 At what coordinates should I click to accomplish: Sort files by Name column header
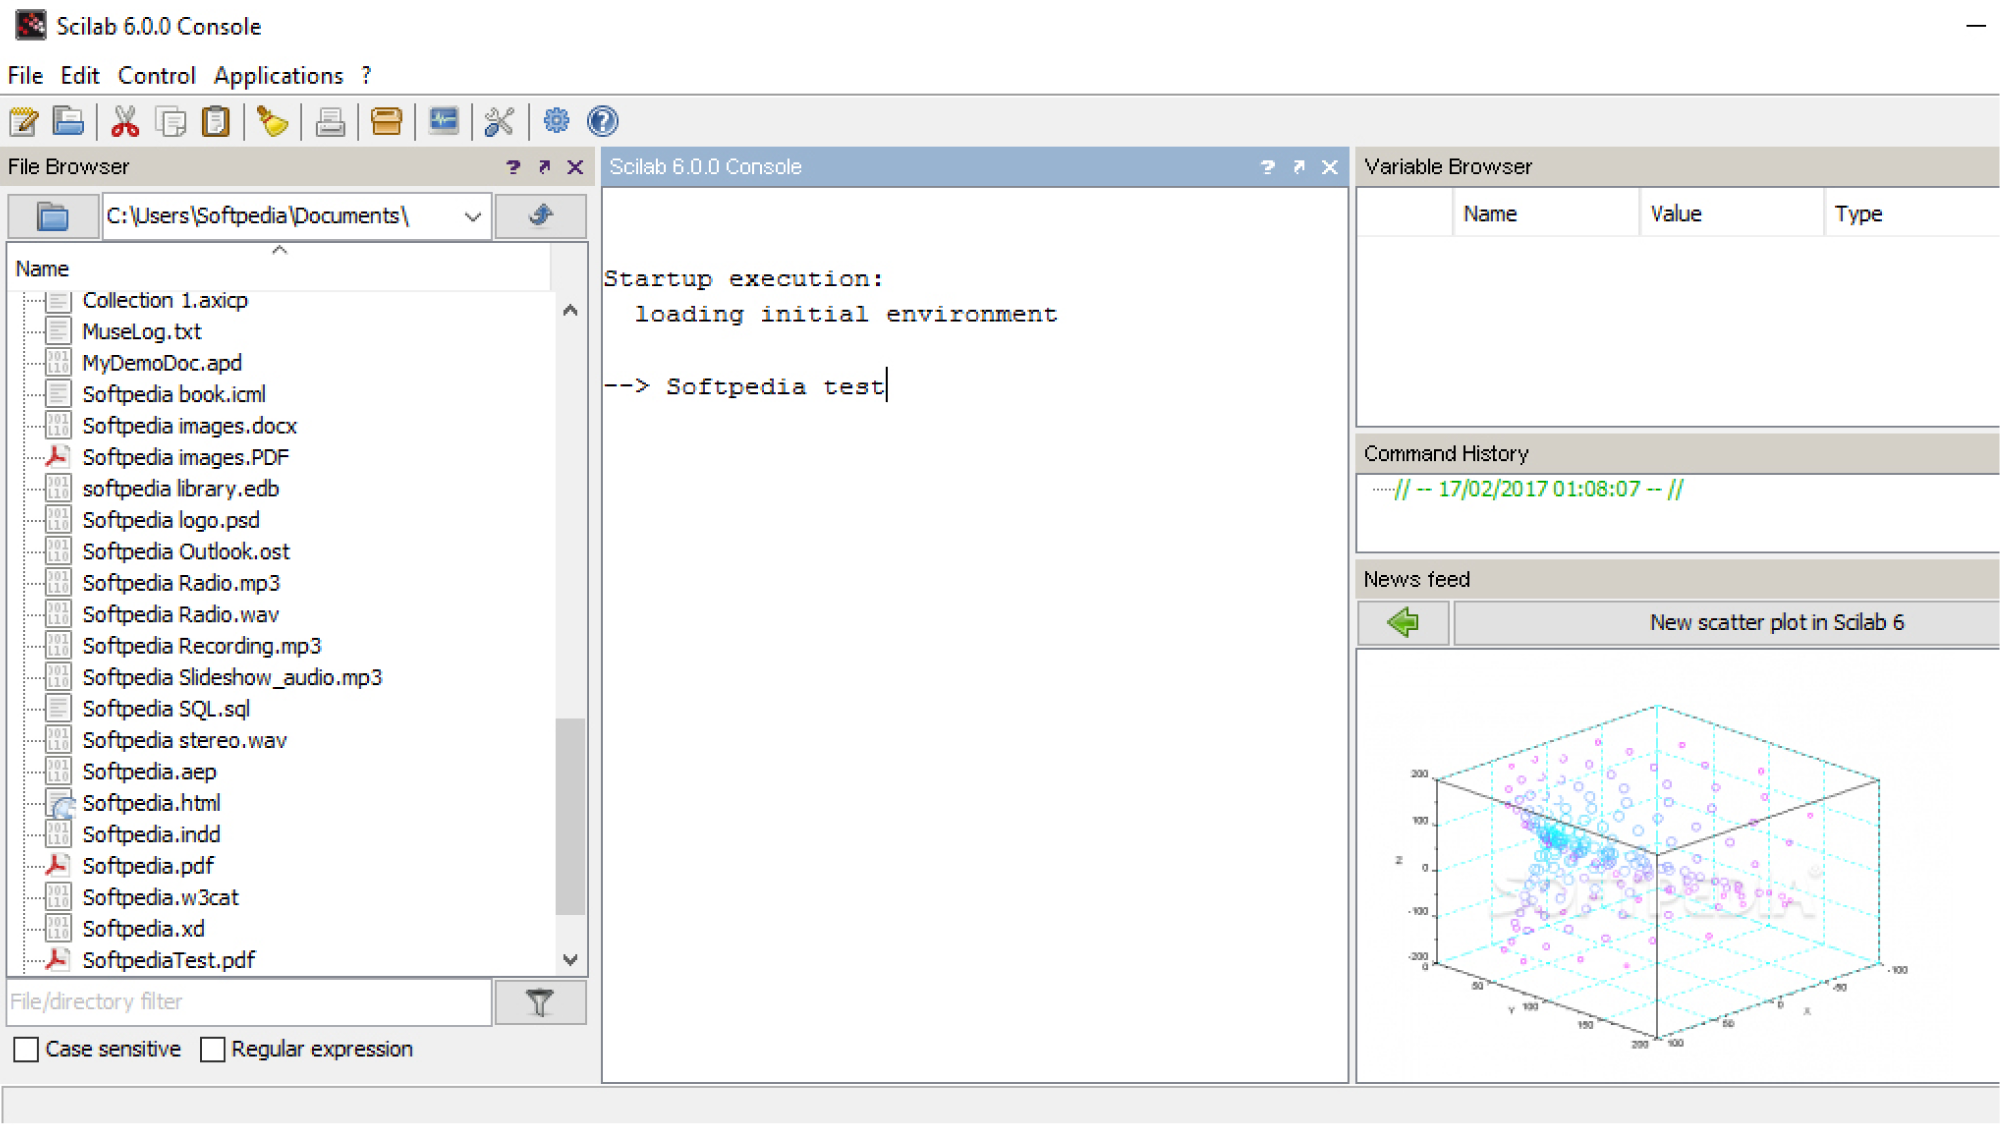pos(42,269)
